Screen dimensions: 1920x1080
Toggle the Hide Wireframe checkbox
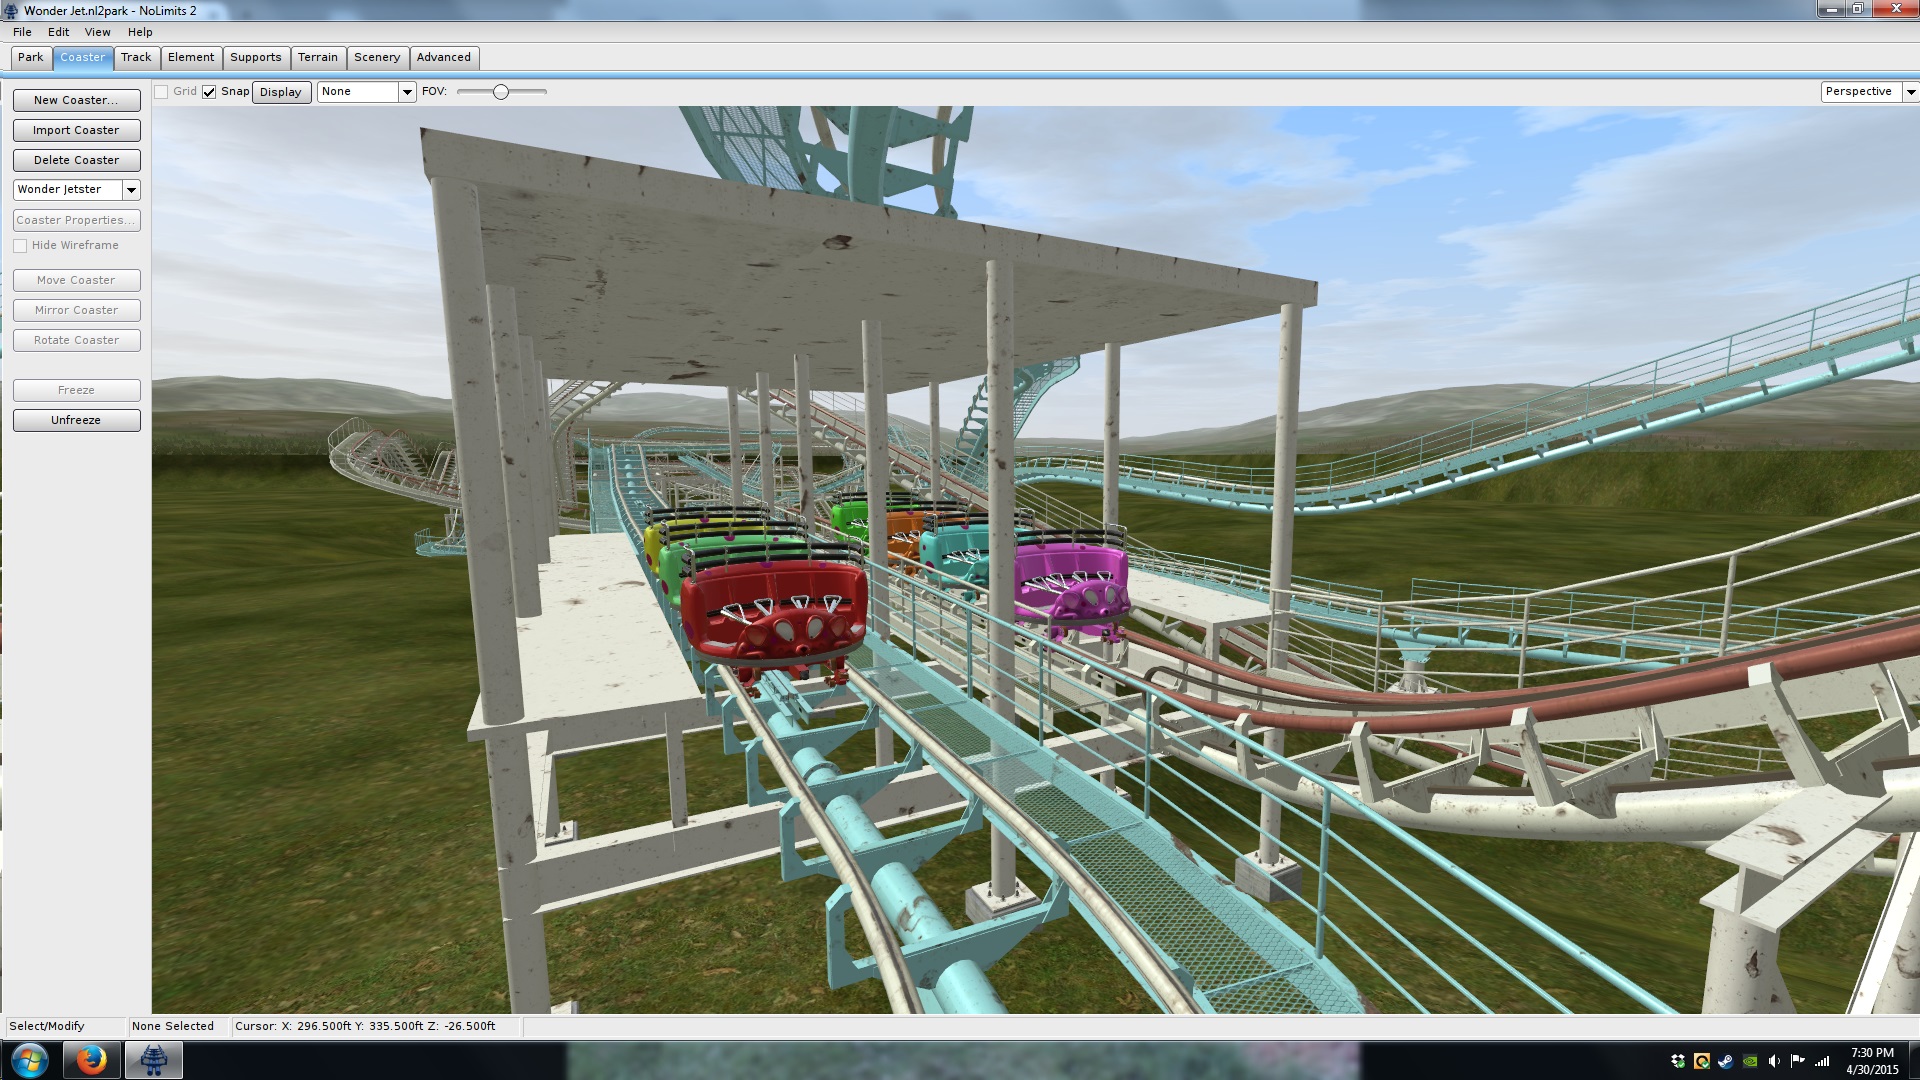20,246
